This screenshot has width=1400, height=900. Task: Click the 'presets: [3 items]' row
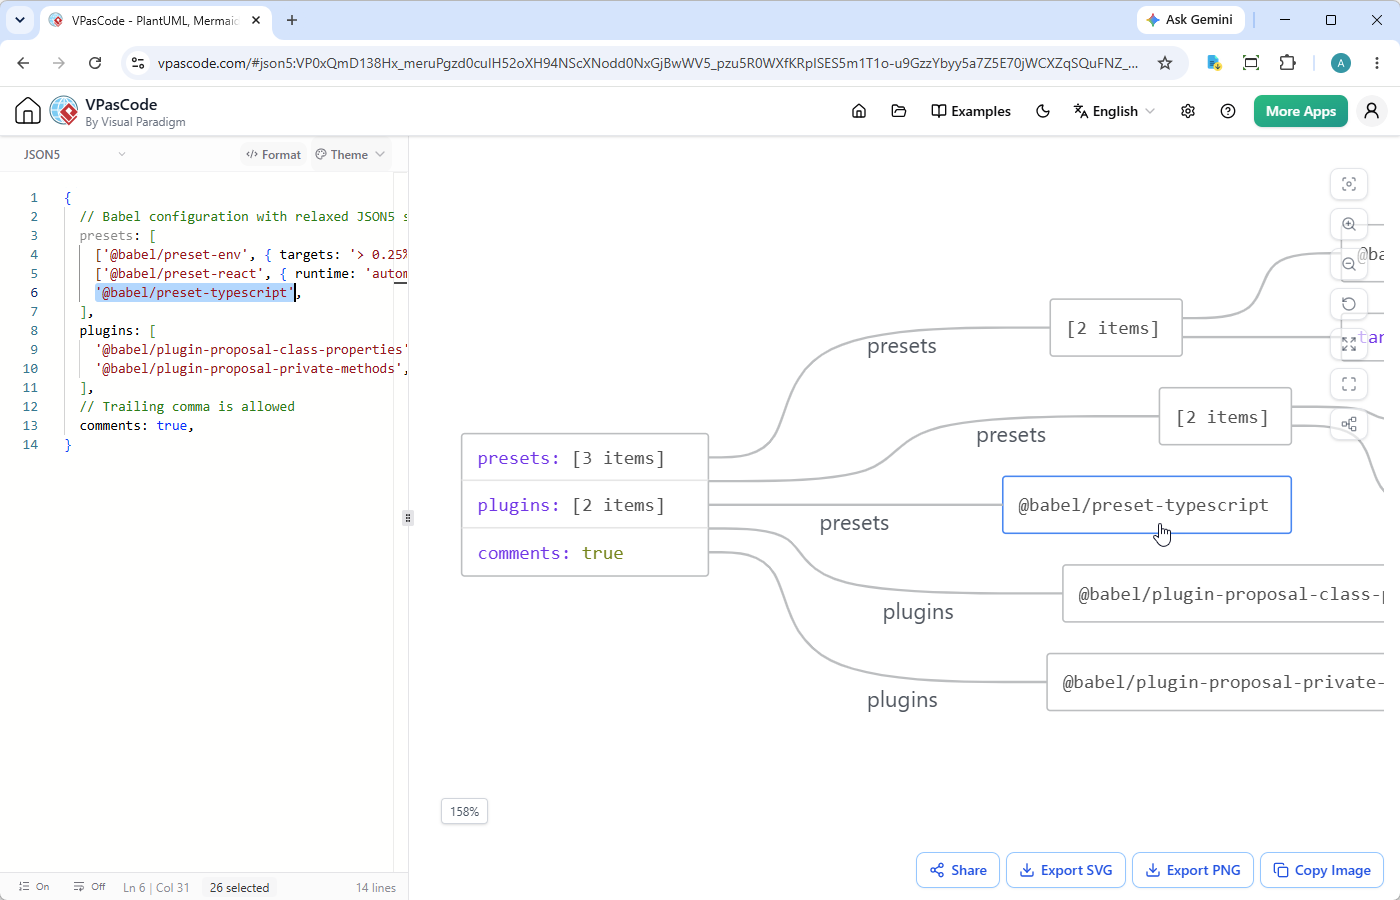[585, 458]
